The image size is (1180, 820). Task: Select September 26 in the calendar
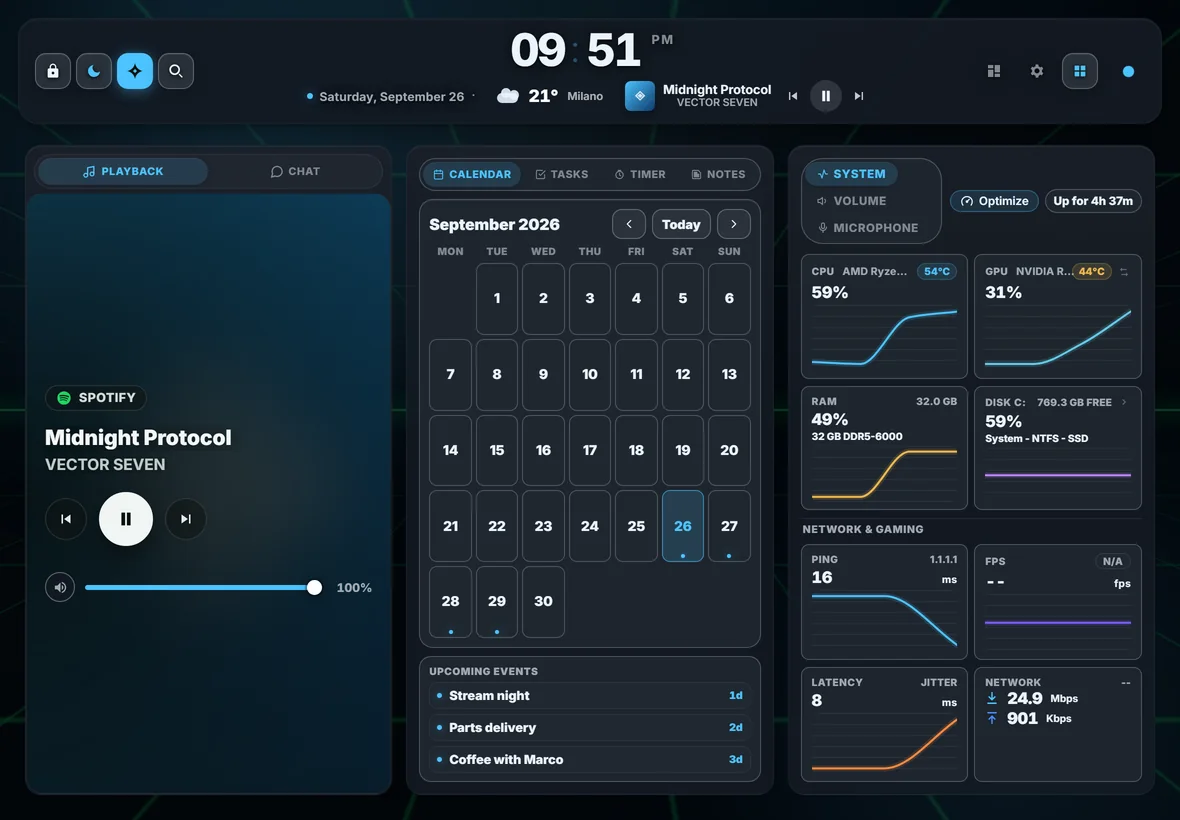(x=683, y=526)
